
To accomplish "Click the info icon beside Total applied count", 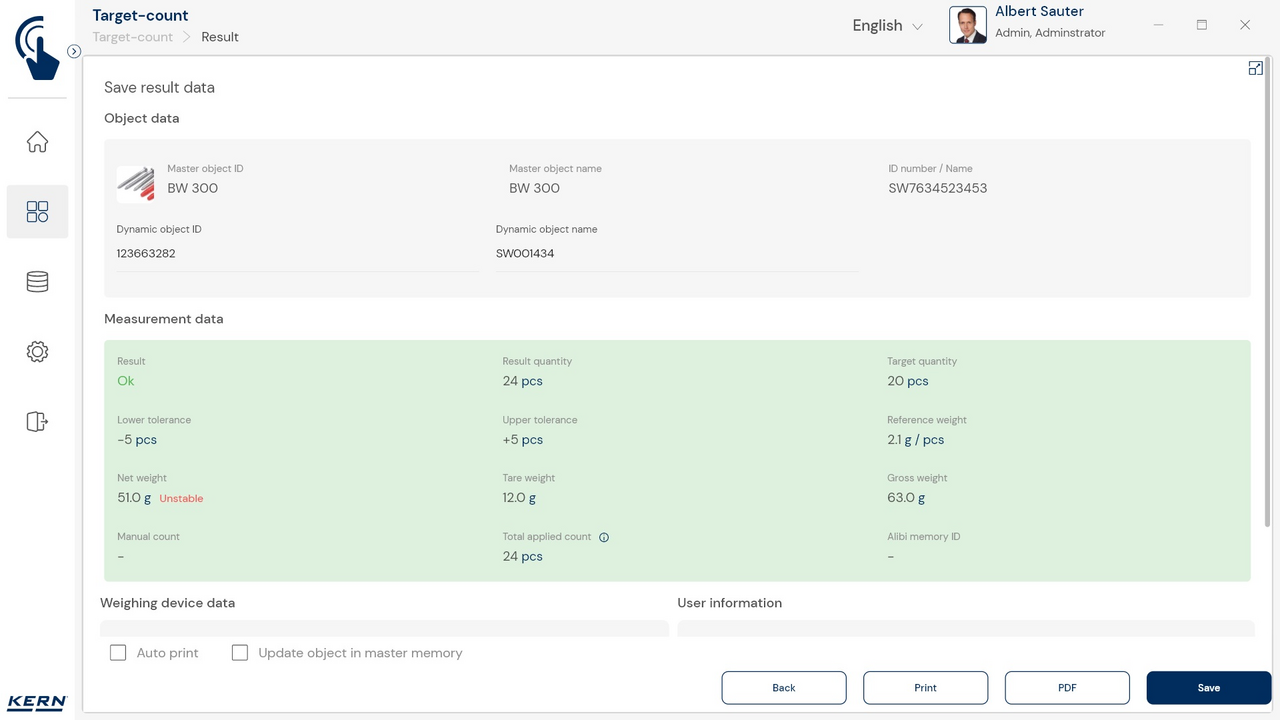I will click(x=604, y=537).
